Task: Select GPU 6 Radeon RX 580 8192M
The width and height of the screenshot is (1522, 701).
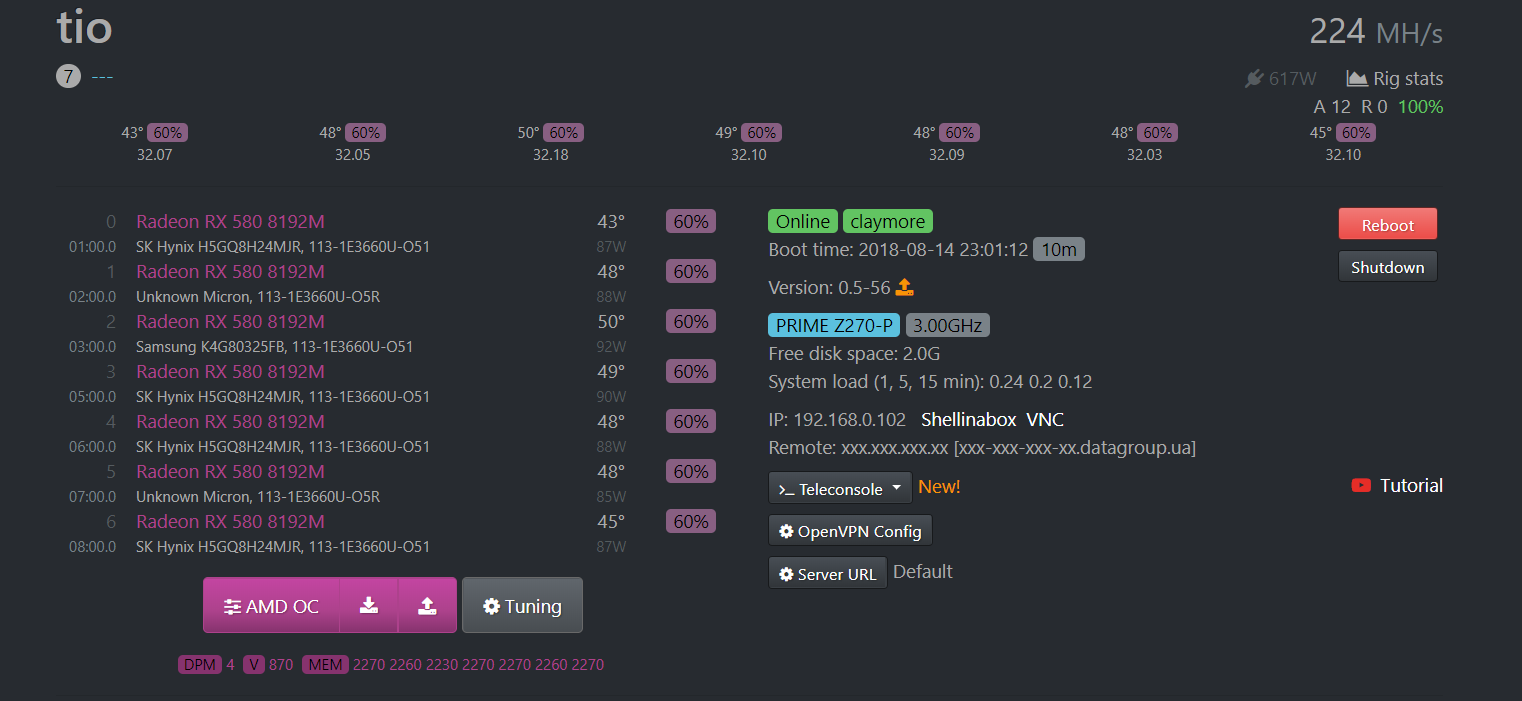Action: click(230, 522)
